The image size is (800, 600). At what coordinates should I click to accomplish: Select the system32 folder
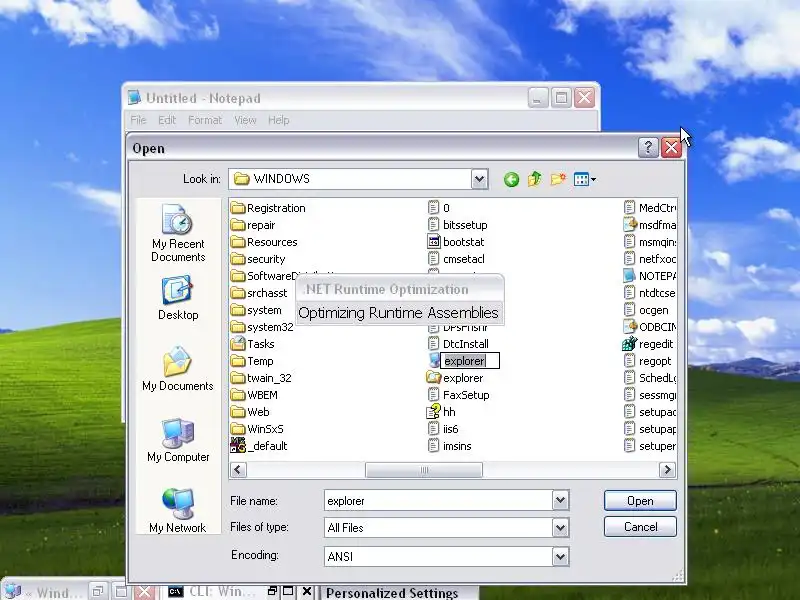click(262, 327)
